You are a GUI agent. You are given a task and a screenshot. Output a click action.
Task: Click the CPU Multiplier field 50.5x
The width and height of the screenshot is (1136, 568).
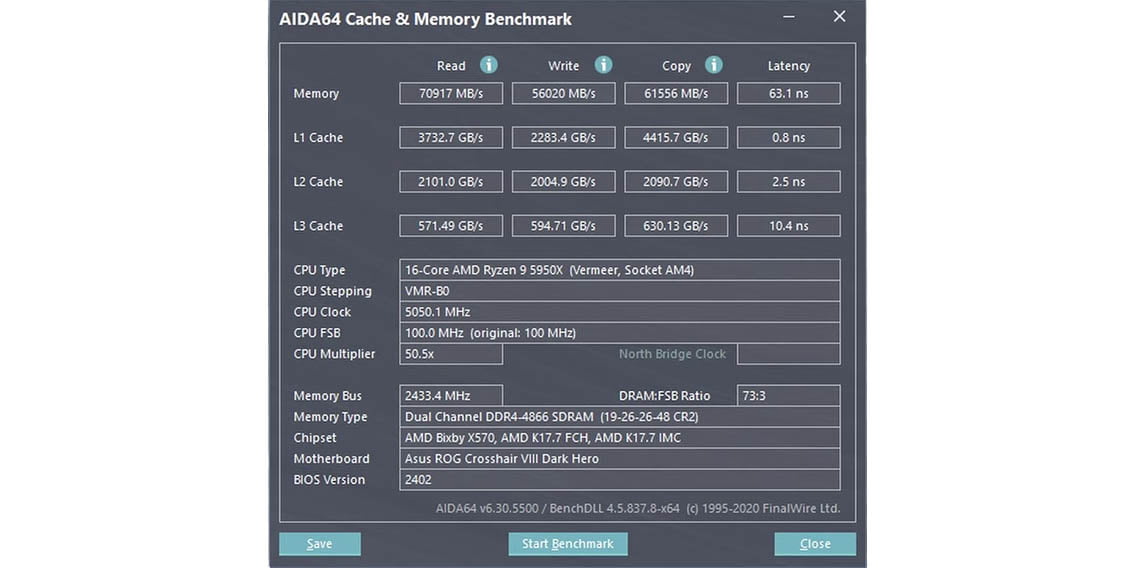coord(451,354)
